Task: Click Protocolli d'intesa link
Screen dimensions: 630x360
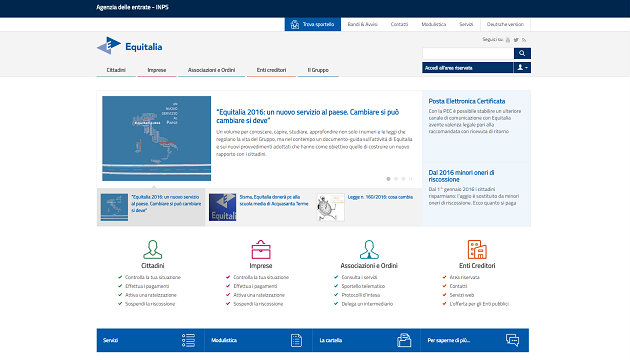Action: [360, 295]
